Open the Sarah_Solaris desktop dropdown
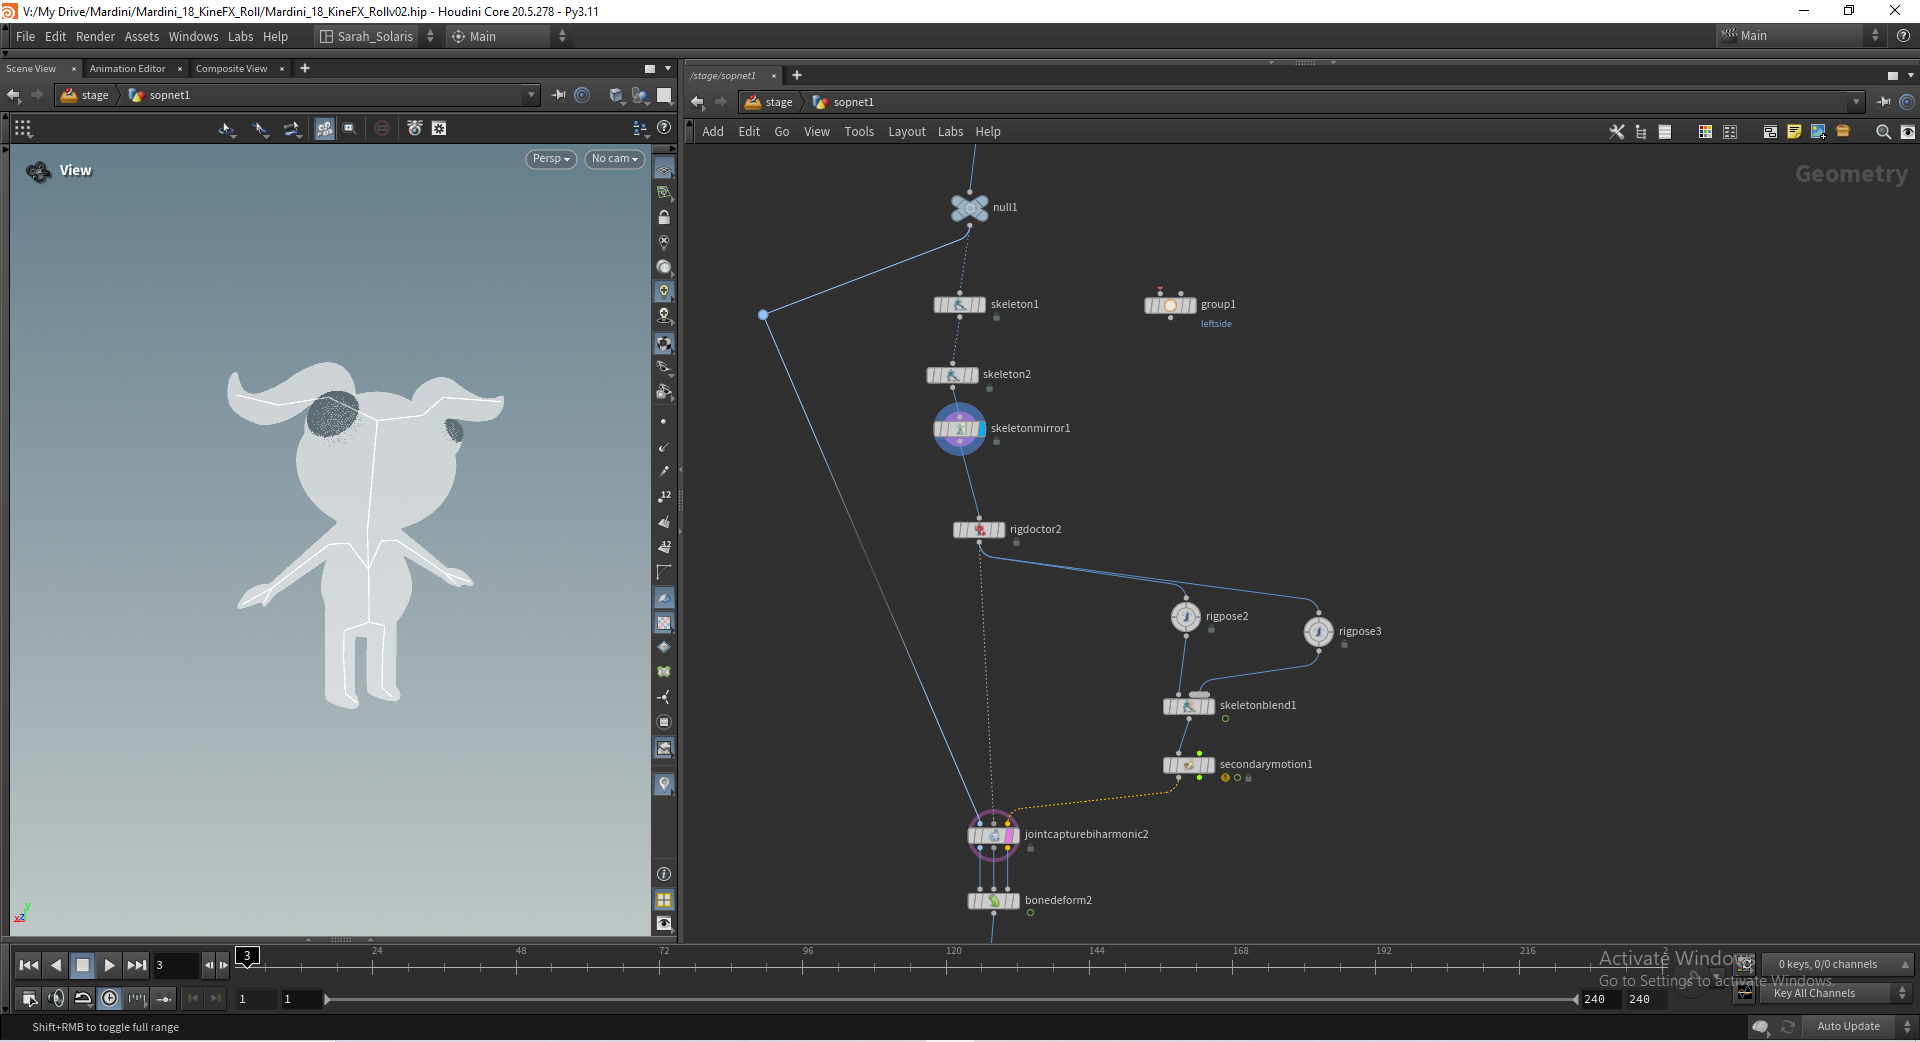This screenshot has height=1042, width=1920. pyautogui.click(x=376, y=36)
